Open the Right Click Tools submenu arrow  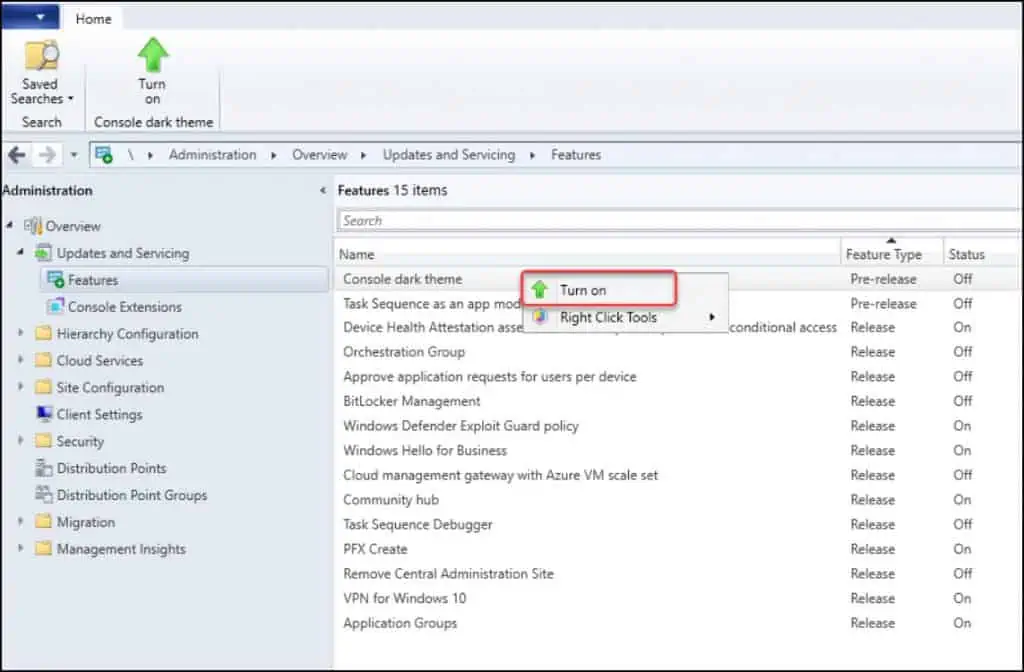point(712,317)
